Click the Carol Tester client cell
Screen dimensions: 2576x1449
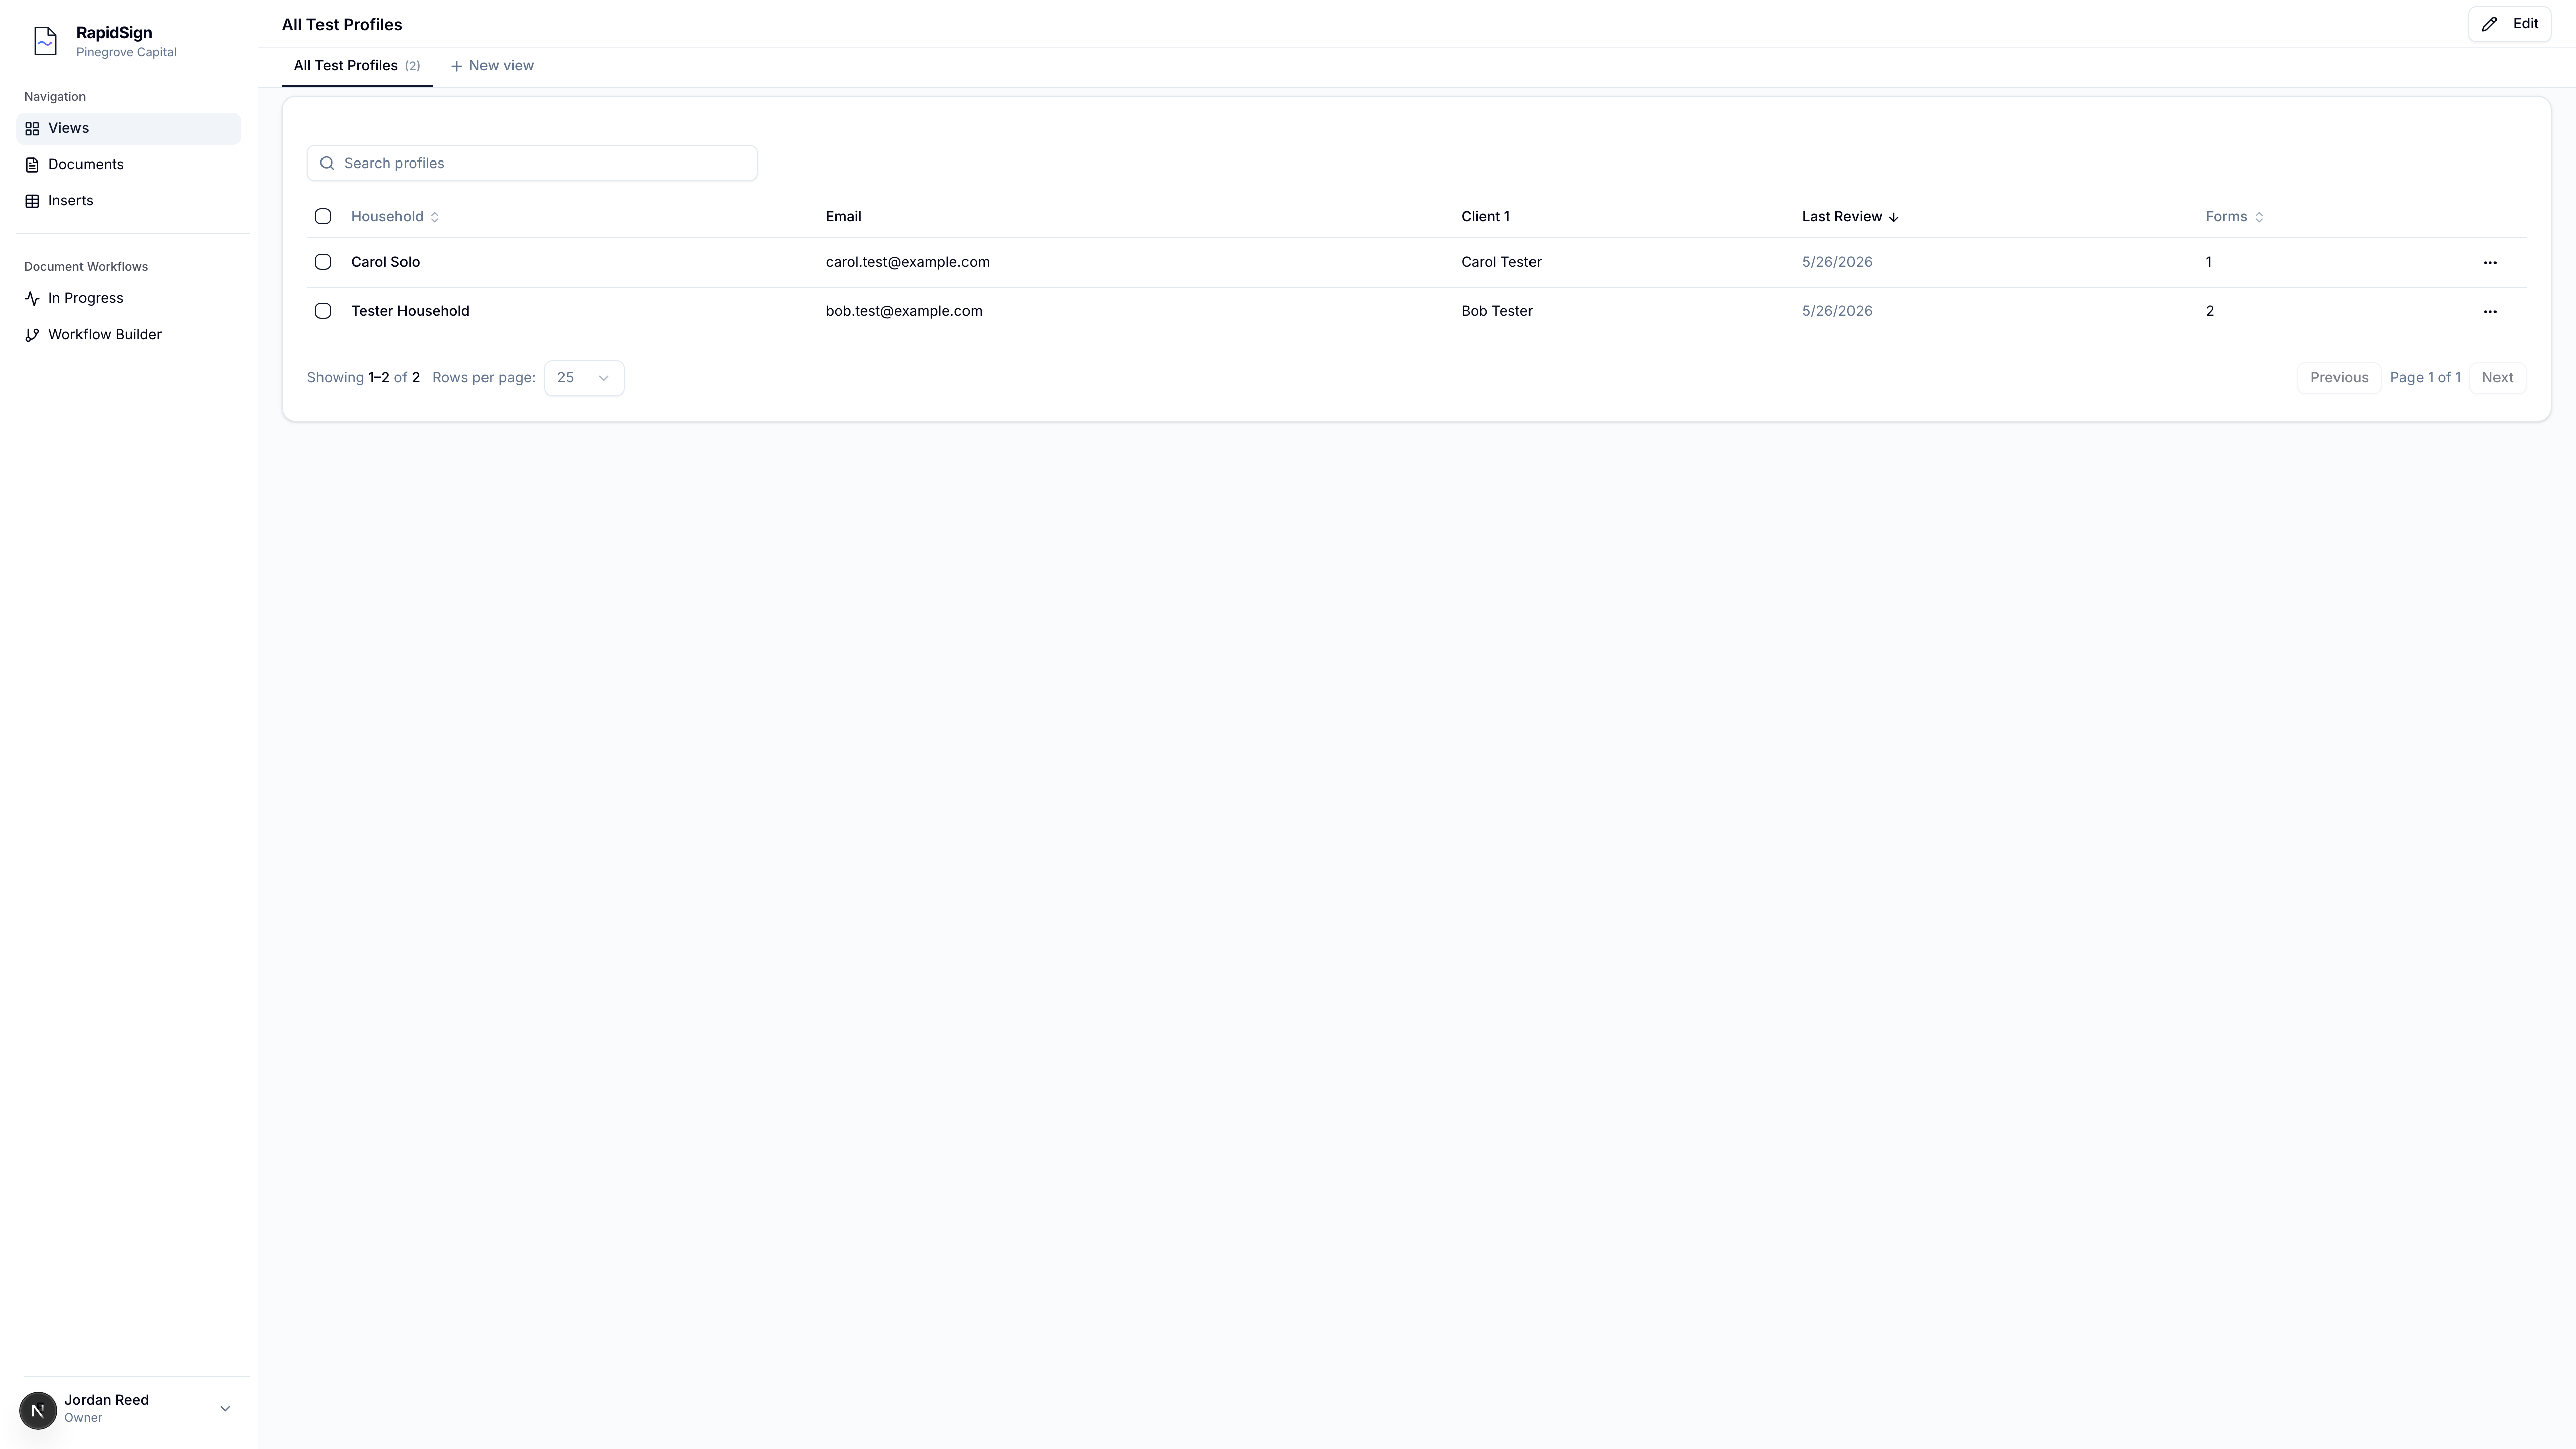1501,262
